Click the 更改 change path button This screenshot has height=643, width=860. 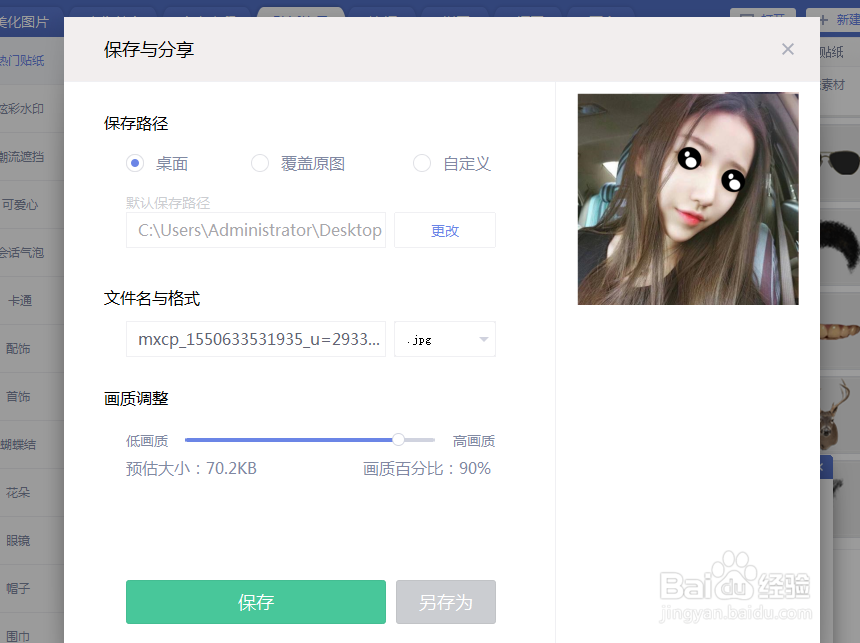(x=444, y=230)
